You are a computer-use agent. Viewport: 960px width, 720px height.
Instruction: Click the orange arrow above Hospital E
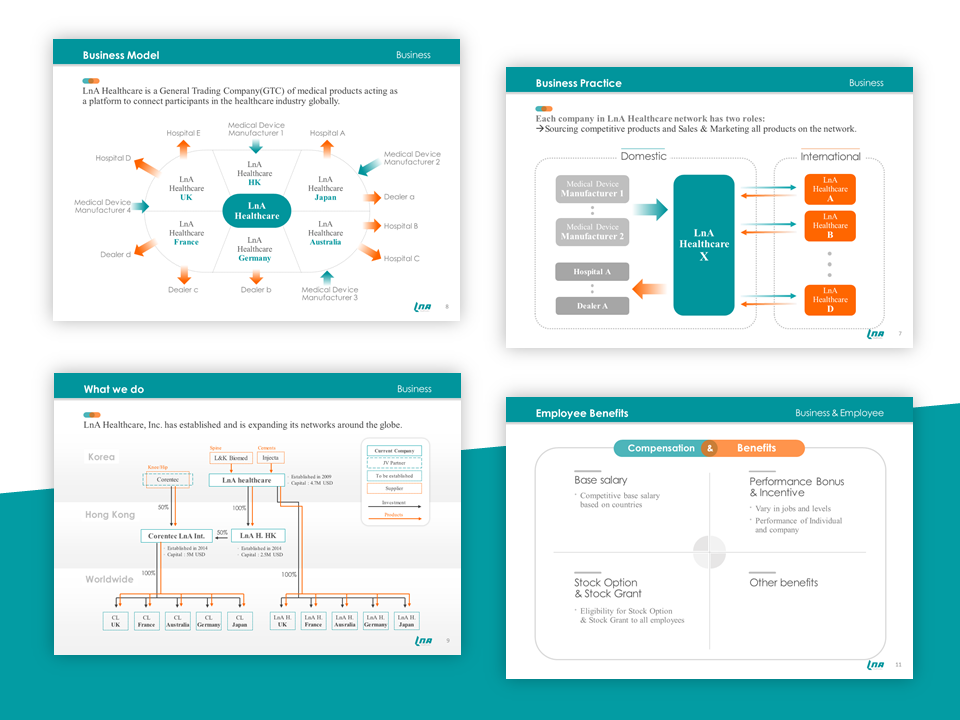(x=183, y=149)
